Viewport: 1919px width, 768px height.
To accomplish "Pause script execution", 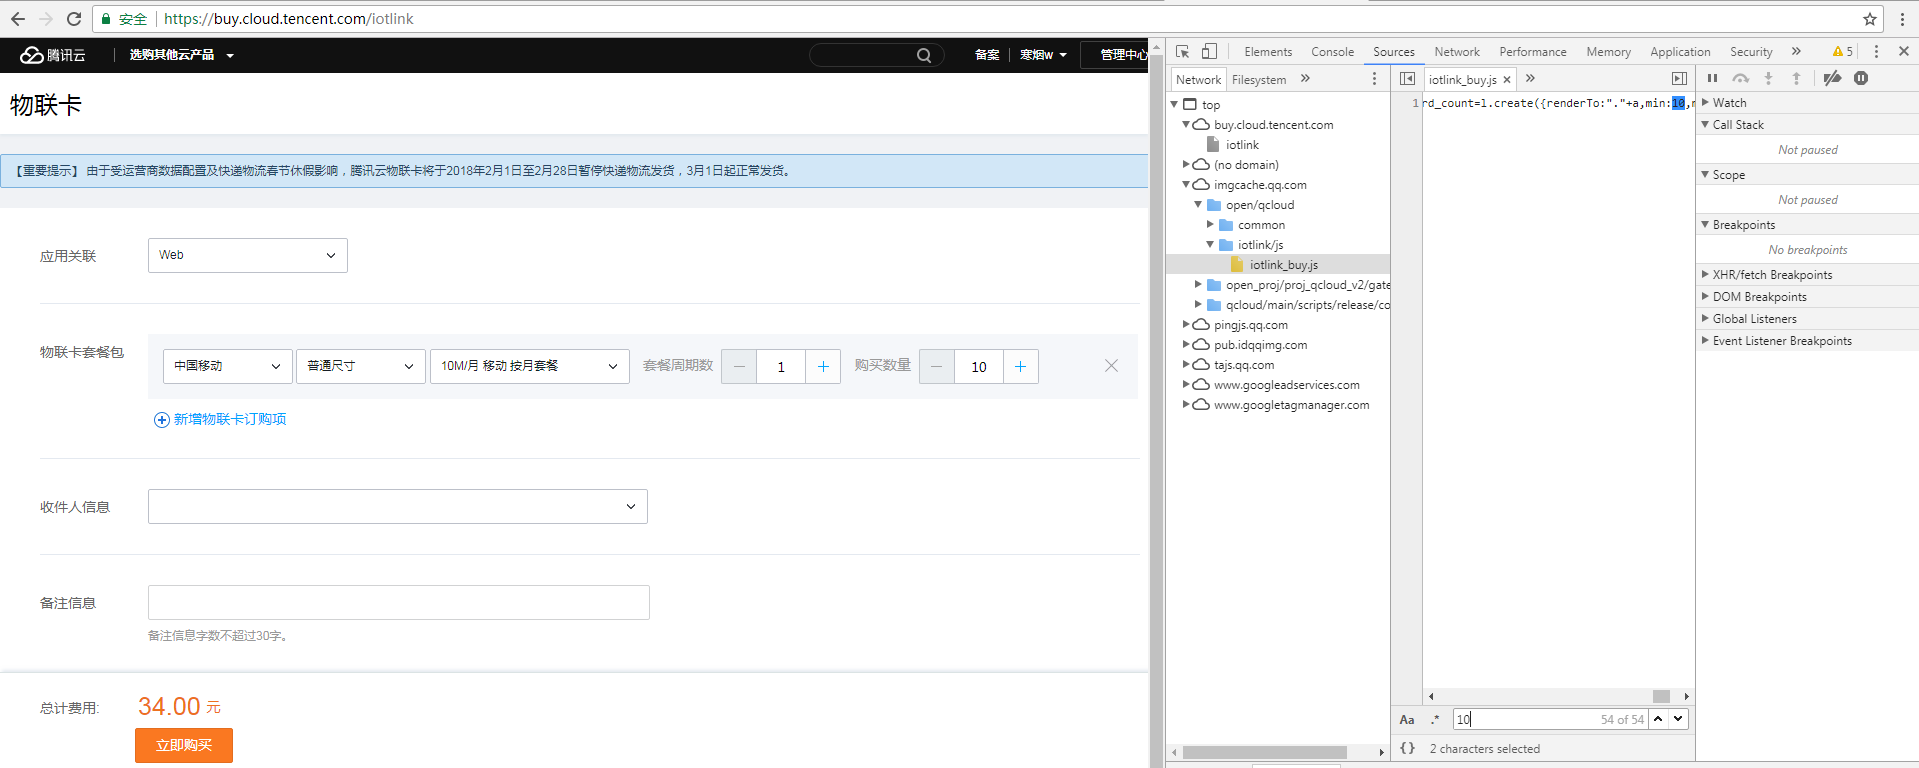I will coord(1712,78).
